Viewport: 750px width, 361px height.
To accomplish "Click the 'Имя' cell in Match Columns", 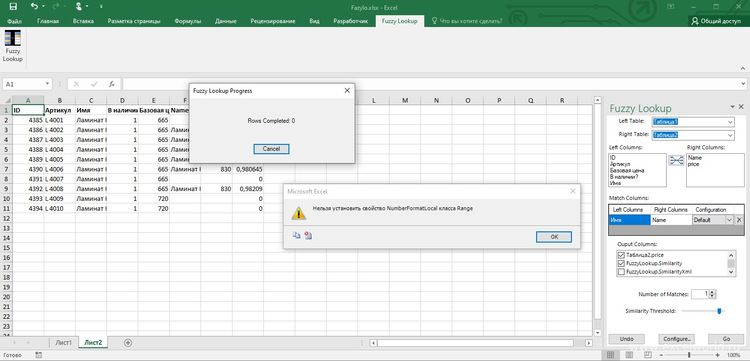I will point(629,220).
